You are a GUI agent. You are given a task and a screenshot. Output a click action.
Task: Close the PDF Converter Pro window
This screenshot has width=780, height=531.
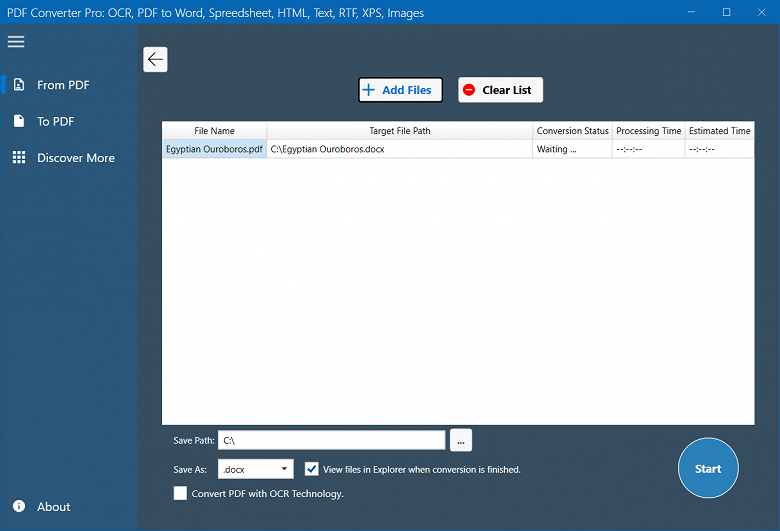point(762,12)
